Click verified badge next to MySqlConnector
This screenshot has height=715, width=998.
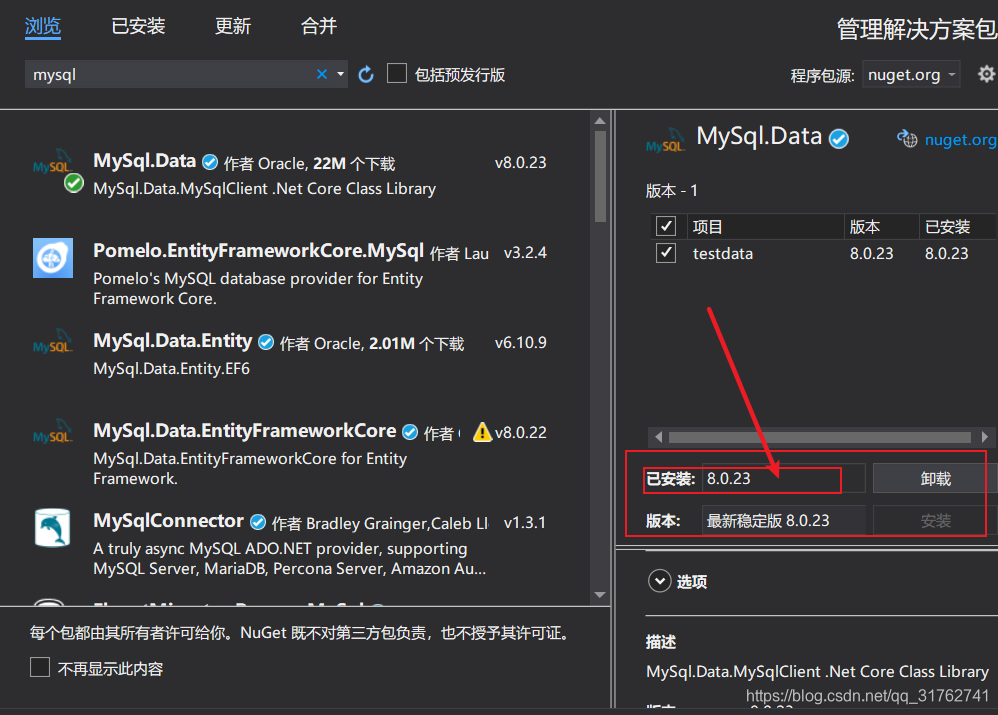(x=258, y=522)
